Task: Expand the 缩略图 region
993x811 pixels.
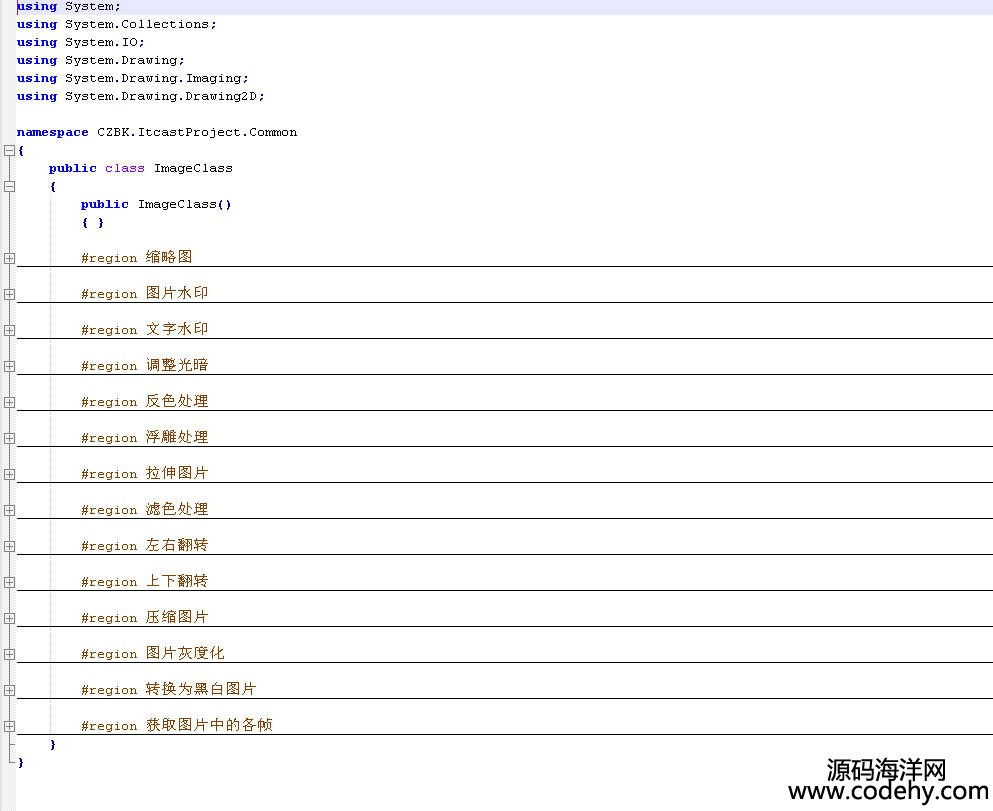Action: click(x=9, y=258)
